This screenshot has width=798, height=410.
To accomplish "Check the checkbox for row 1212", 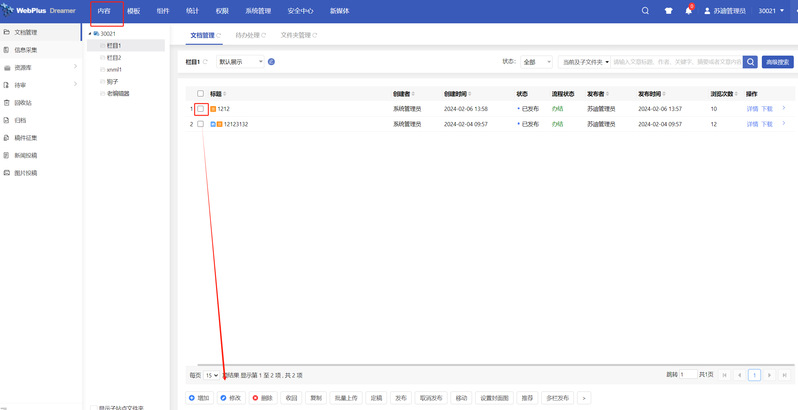I will pos(201,109).
